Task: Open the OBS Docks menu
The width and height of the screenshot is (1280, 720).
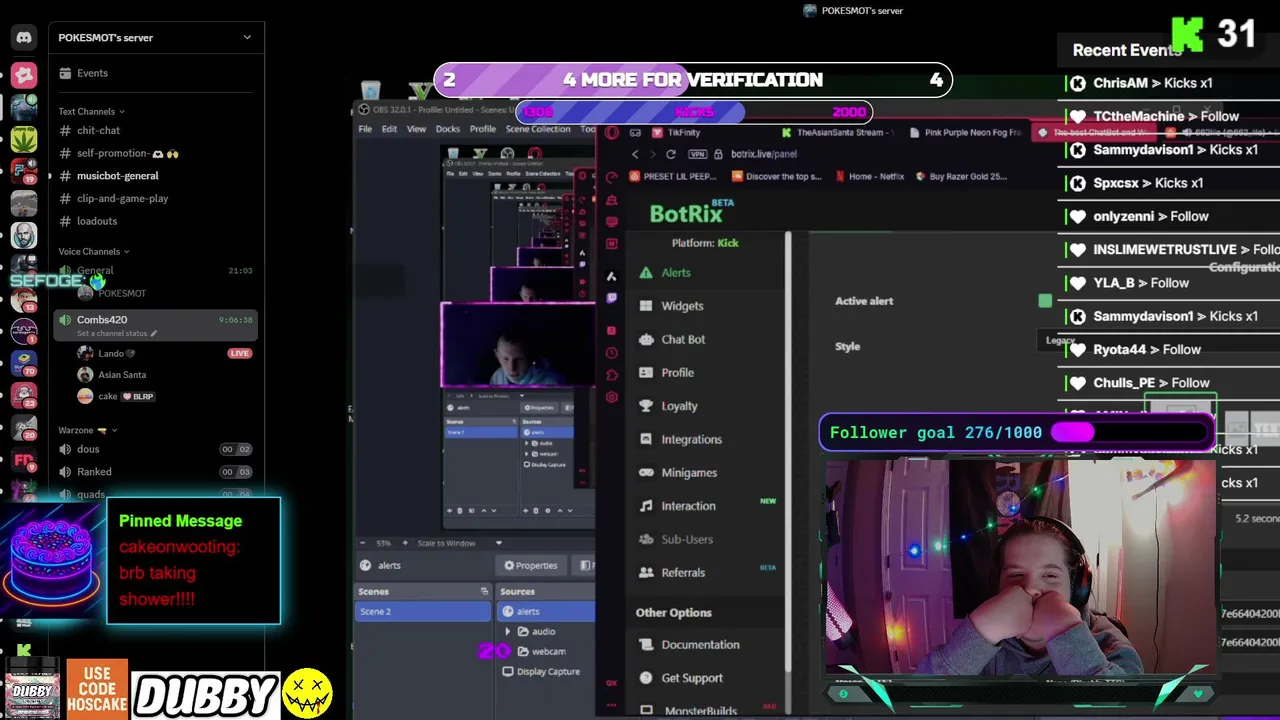Action: pyautogui.click(x=448, y=129)
